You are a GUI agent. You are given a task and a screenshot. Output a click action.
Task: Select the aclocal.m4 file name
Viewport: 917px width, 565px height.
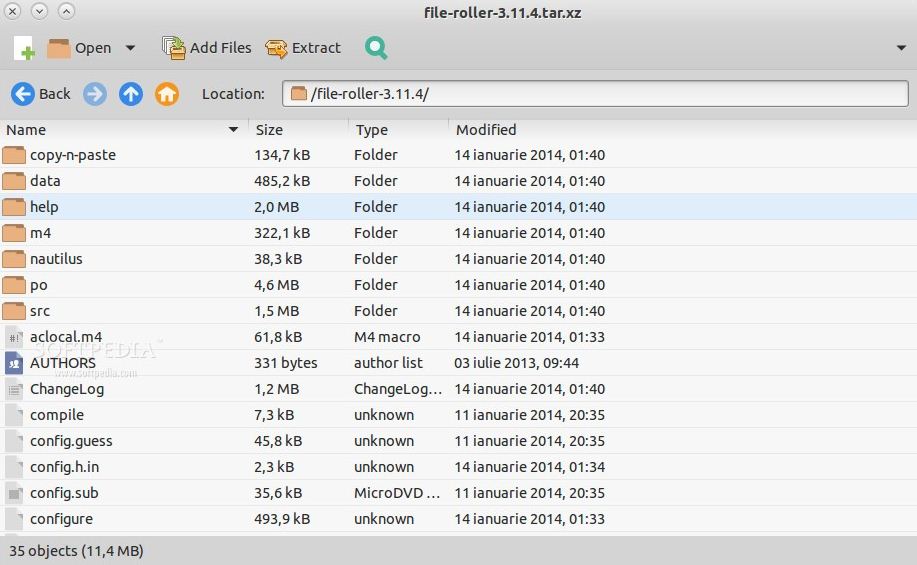tap(66, 337)
